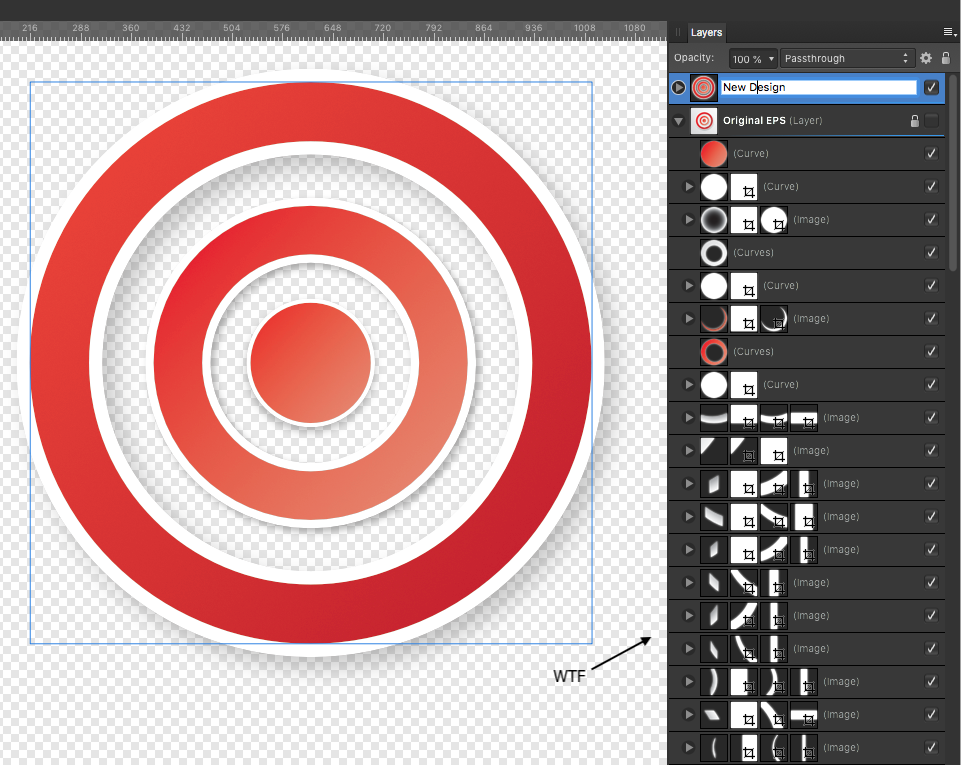Uncheck visibility of white-ring (Curves) layer
This screenshot has height=765, width=961.
(x=932, y=253)
